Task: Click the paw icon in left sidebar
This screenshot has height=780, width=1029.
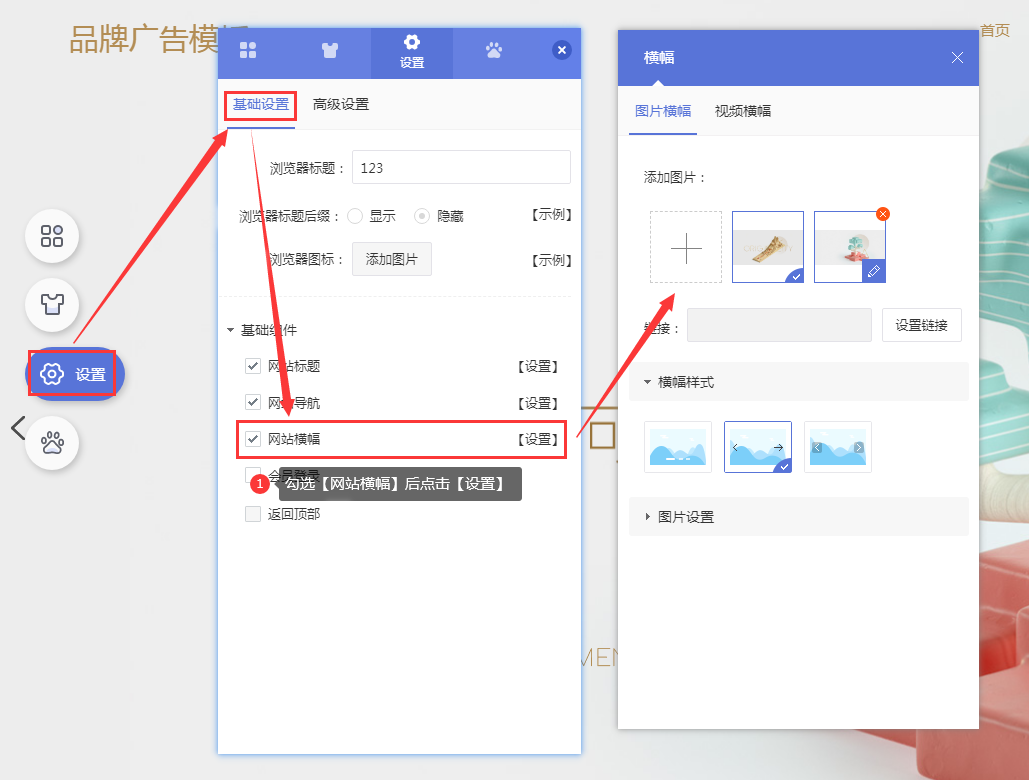Action: 52,443
